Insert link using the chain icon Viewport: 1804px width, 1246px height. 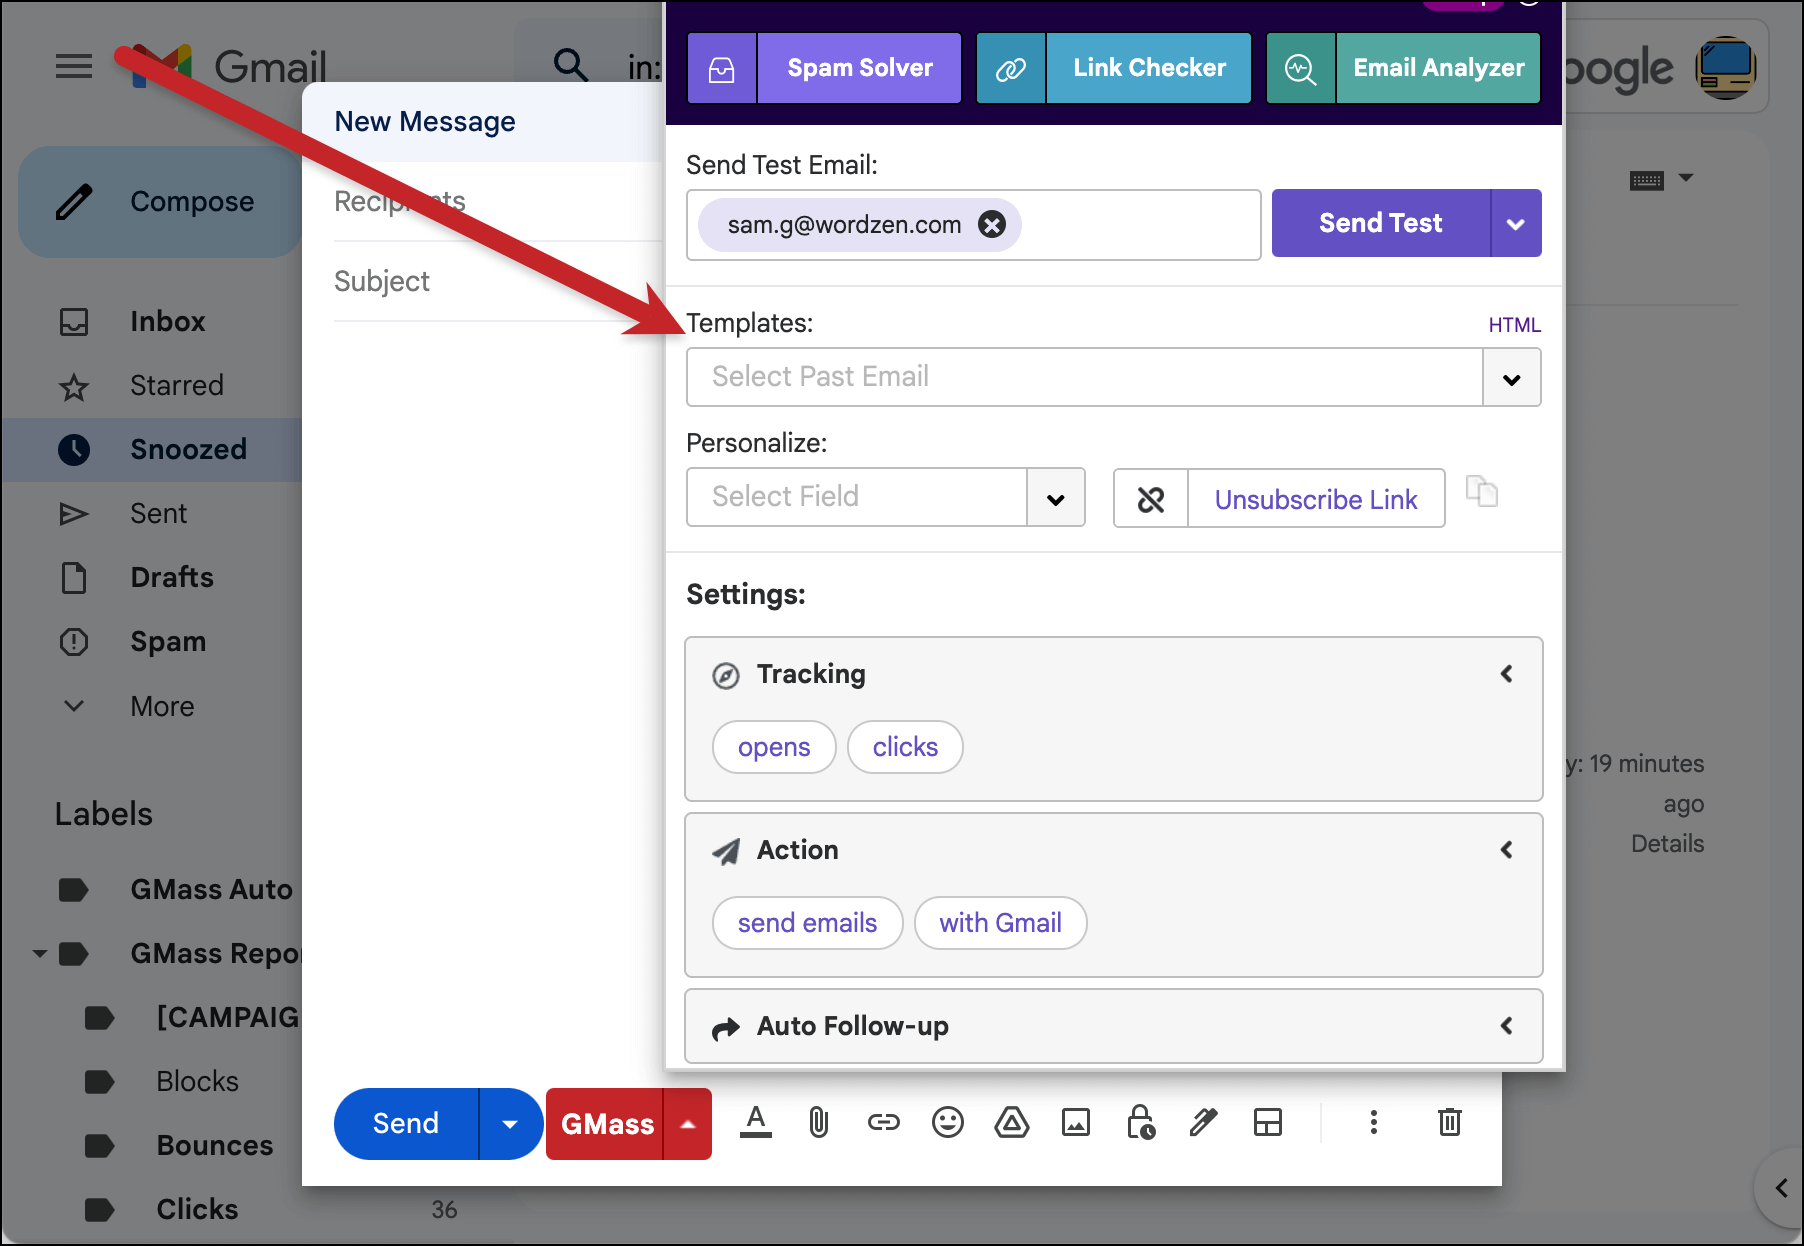click(x=884, y=1122)
